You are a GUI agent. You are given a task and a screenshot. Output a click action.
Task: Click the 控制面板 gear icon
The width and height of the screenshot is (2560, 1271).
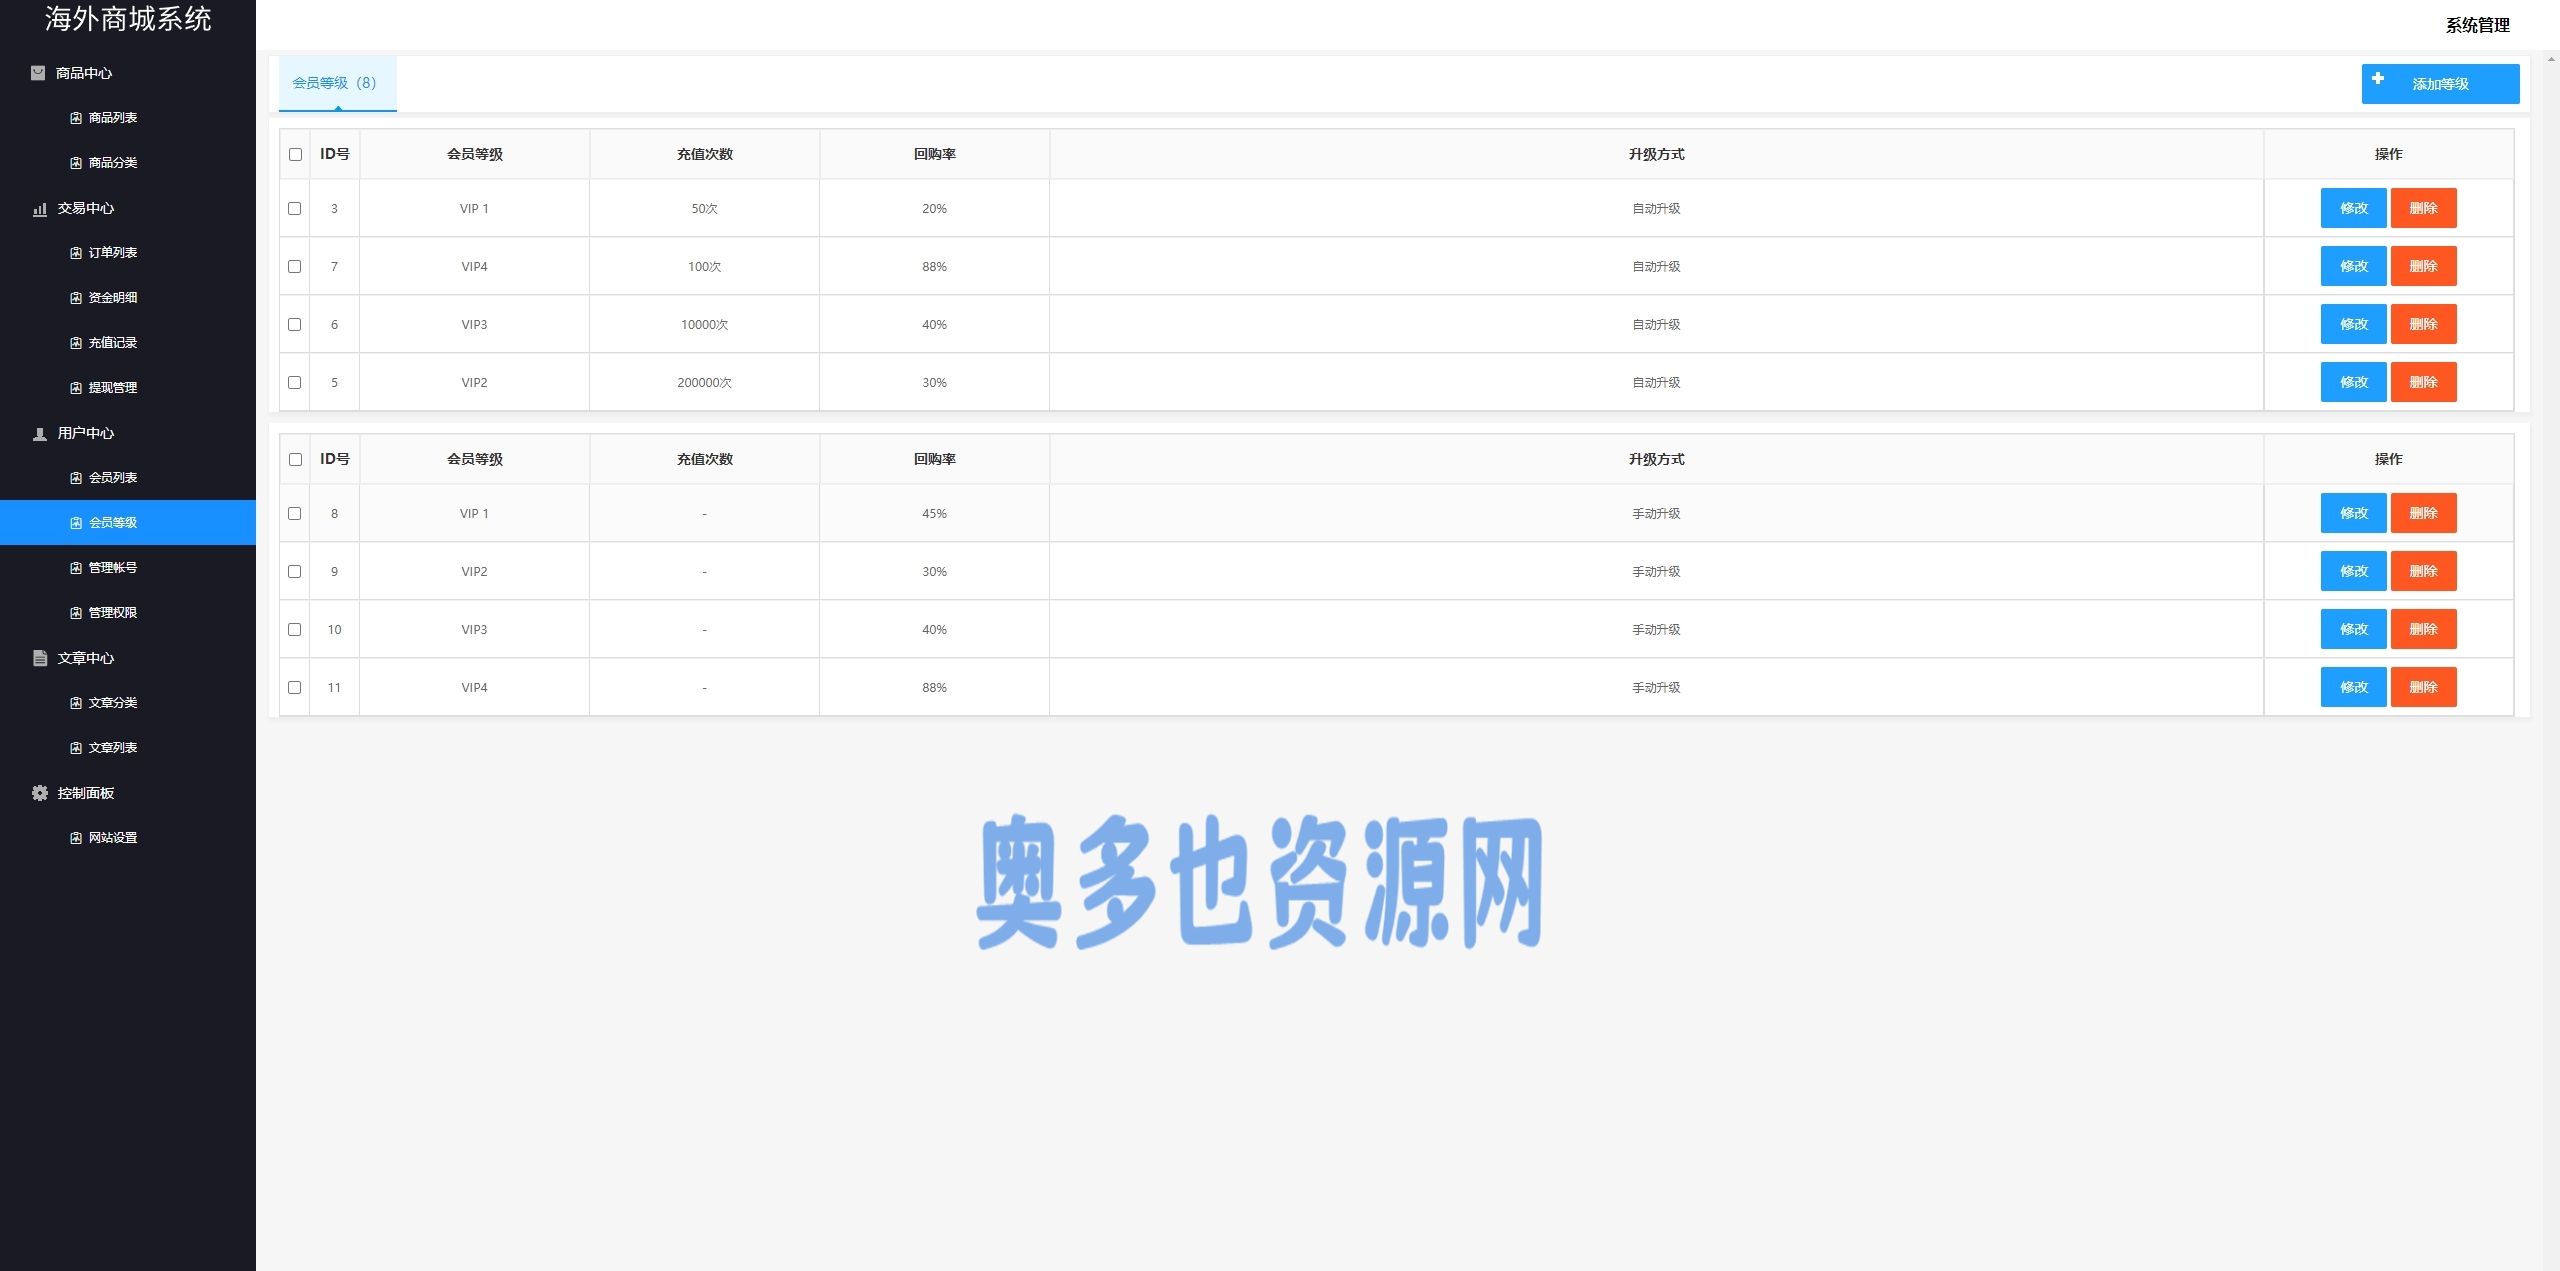[40, 793]
